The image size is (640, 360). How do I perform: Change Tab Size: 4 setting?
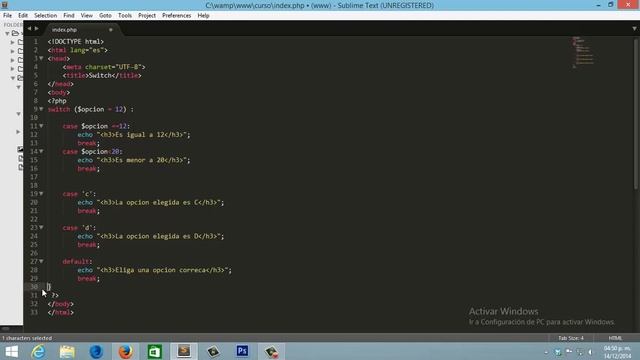click(x=571, y=338)
